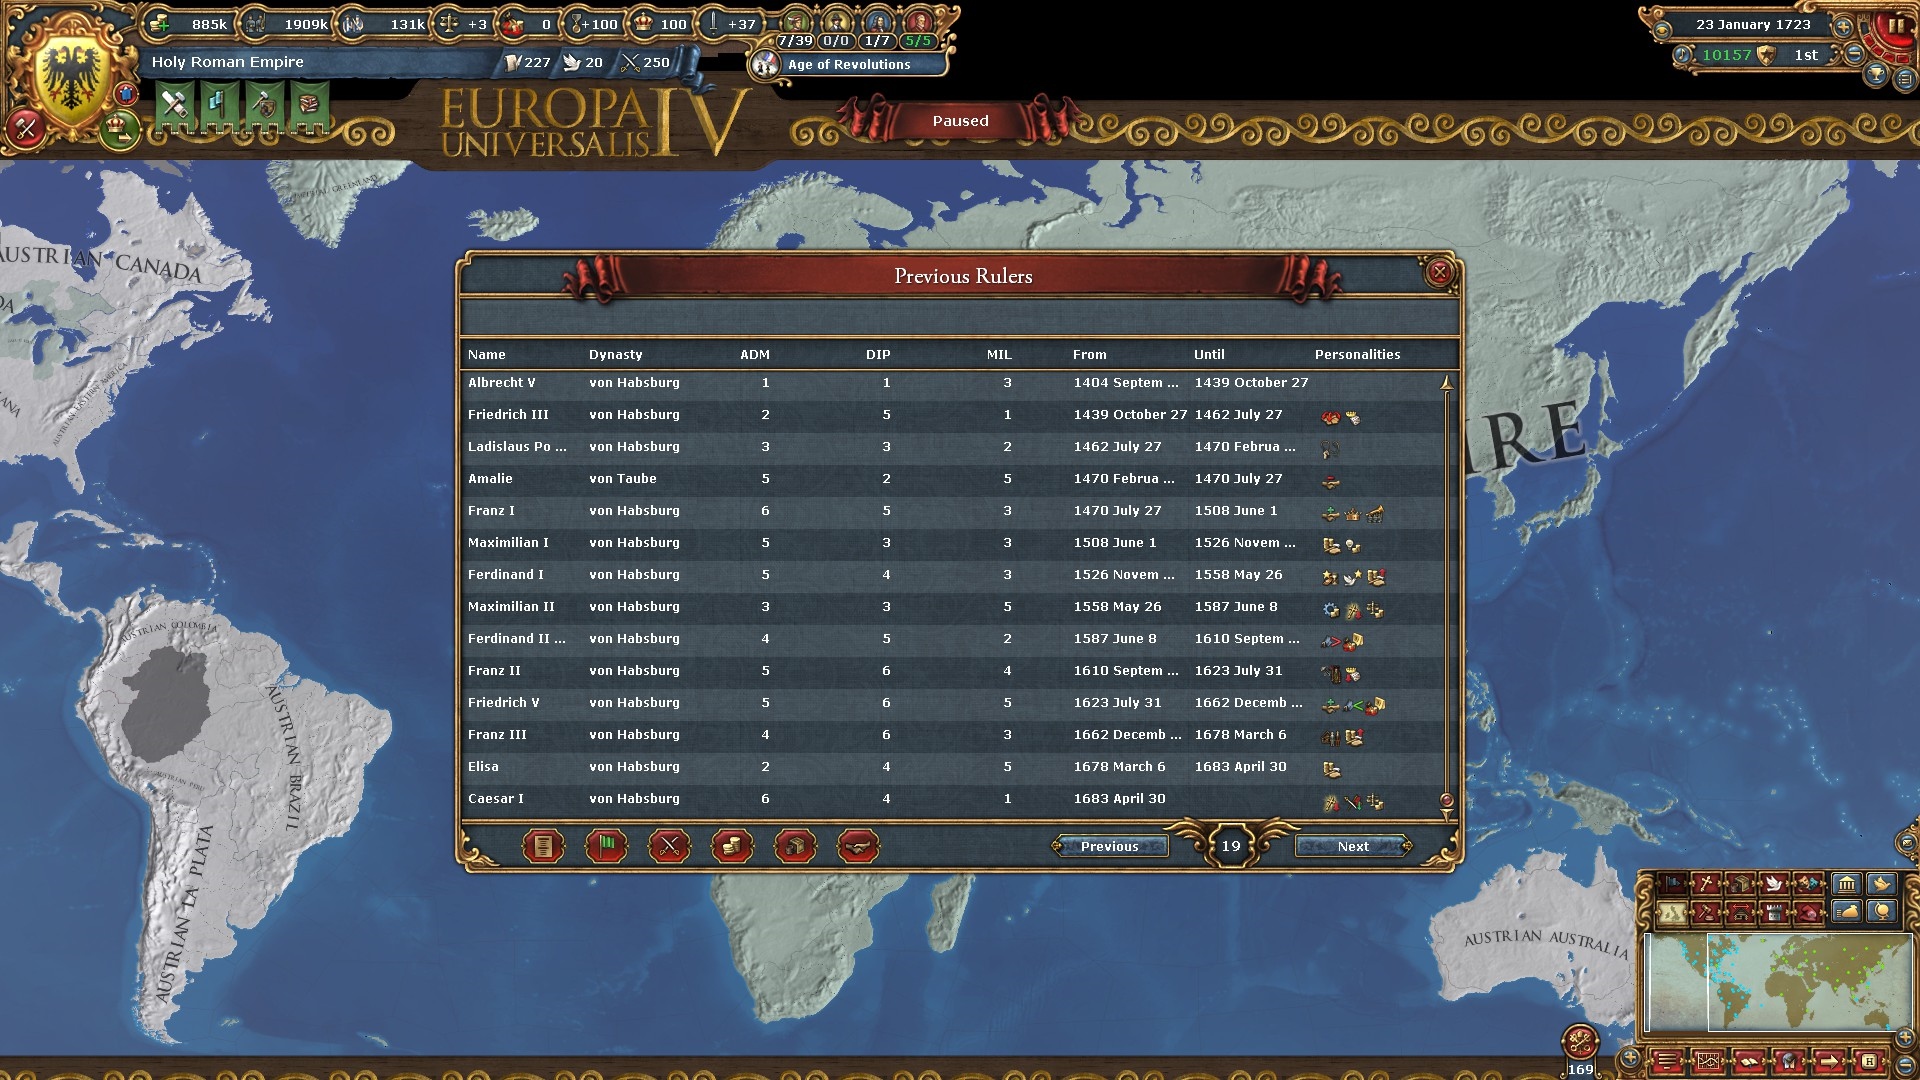Toggle the eye icon beside date

1662,29
